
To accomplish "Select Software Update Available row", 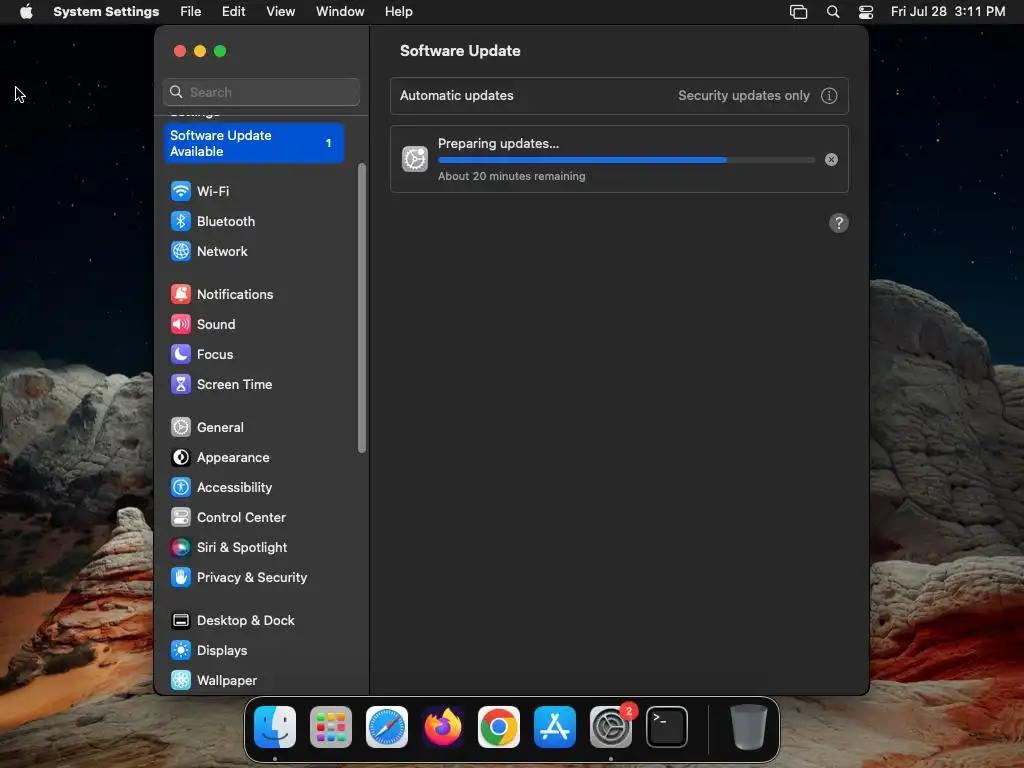I will [254, 143].
